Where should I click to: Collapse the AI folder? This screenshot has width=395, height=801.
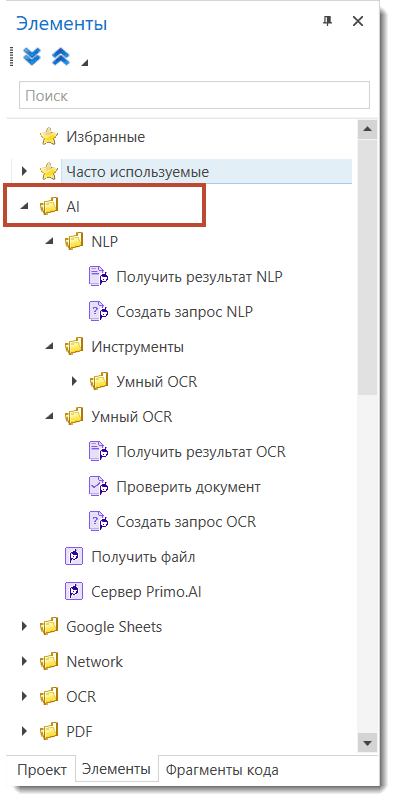24,207
